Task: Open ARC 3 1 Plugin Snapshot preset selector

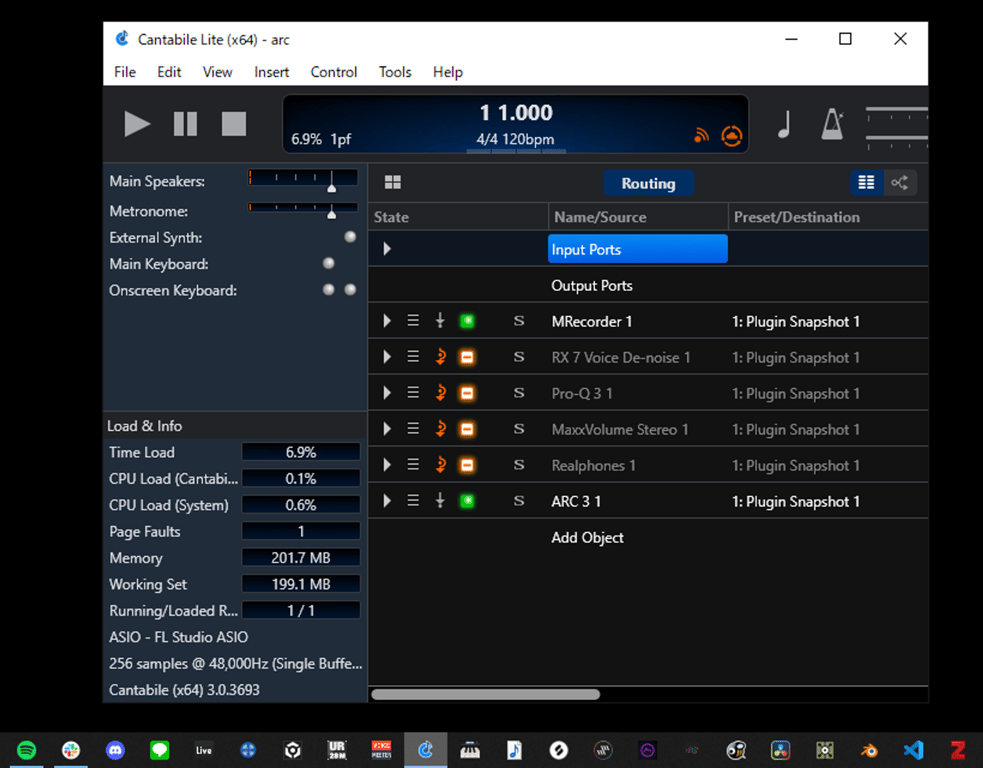Action: tap(796, 502)
